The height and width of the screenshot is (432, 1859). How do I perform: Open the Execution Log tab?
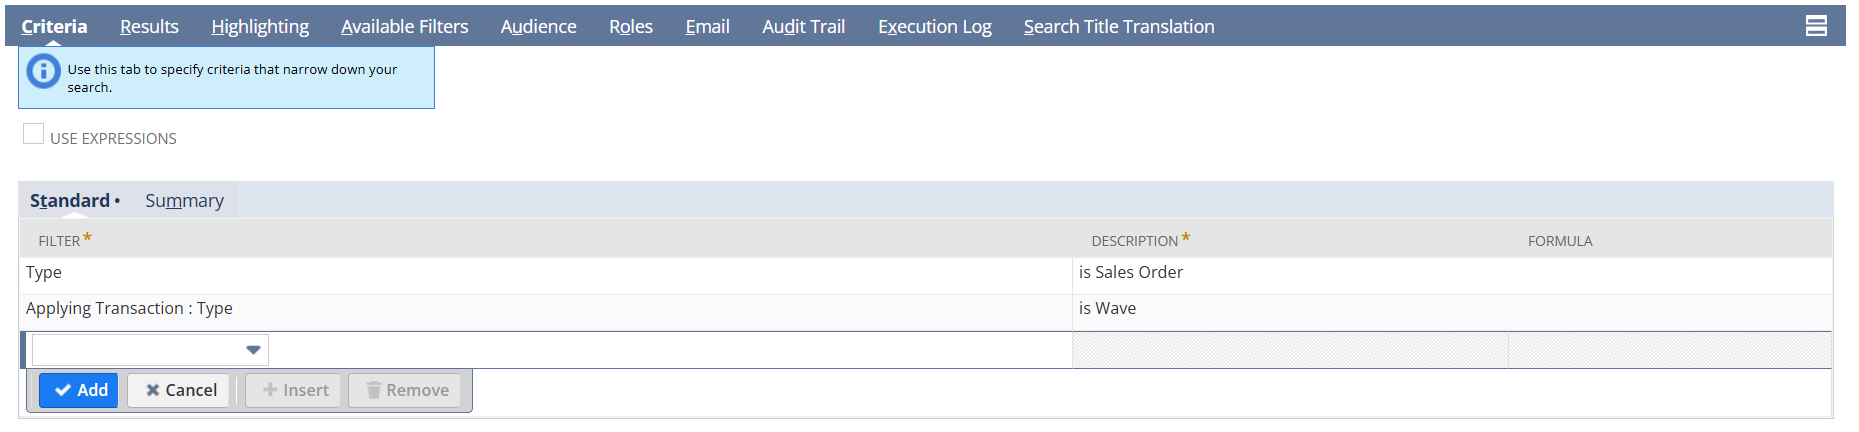(x=934, y=27)
